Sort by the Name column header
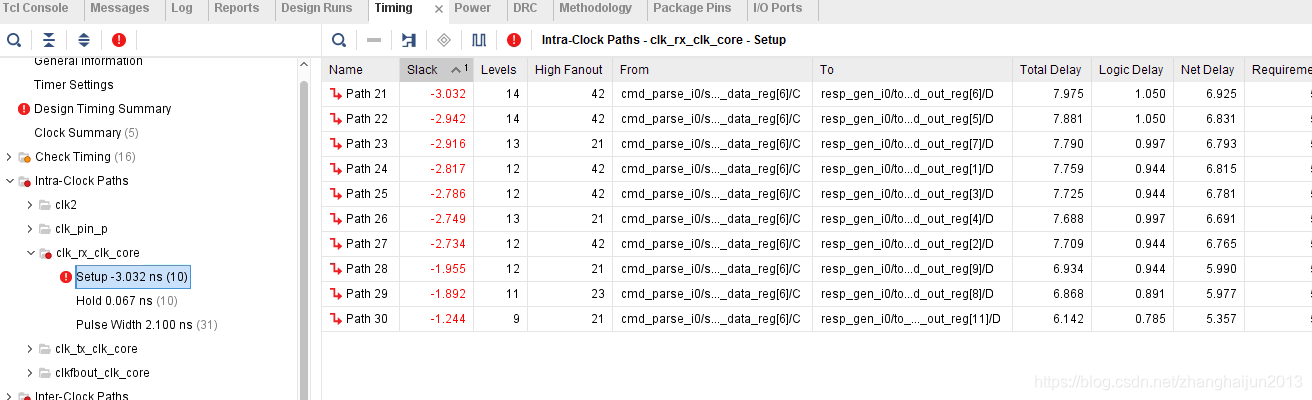1312x400 pixels. pyautogui.click(x=361, y=70)
